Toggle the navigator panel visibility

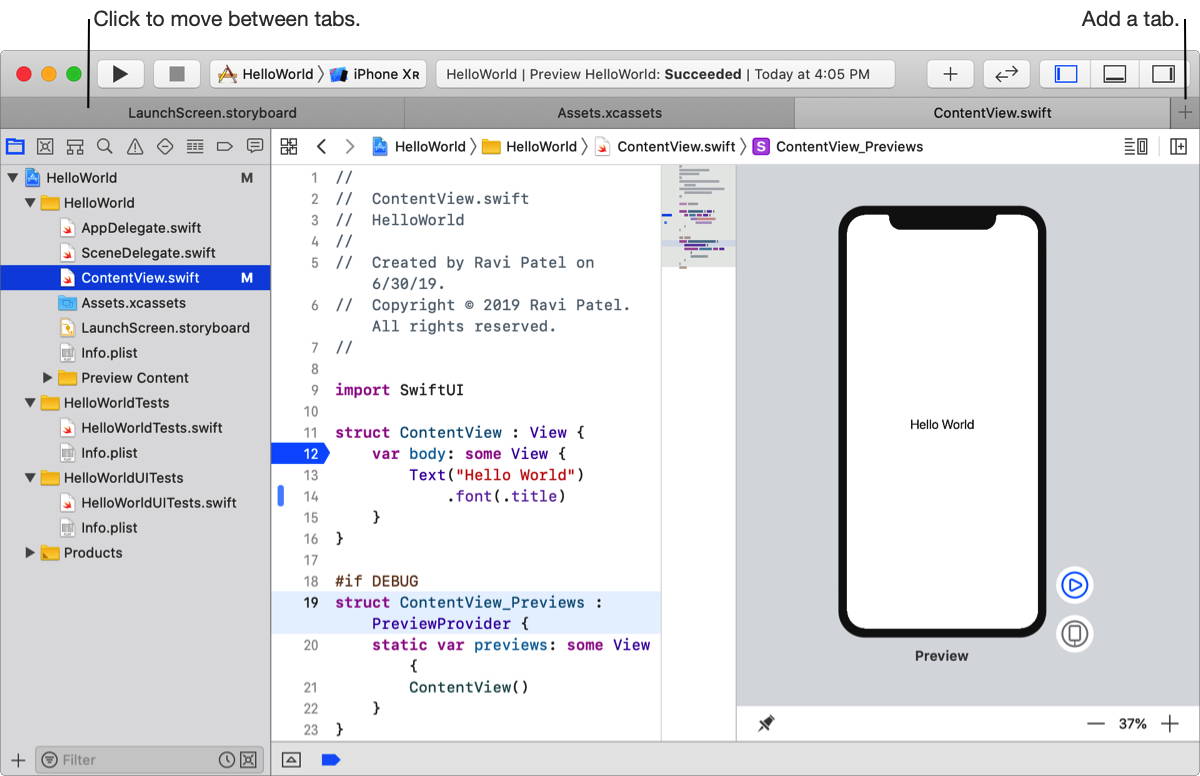click(x=1066, y=74)
